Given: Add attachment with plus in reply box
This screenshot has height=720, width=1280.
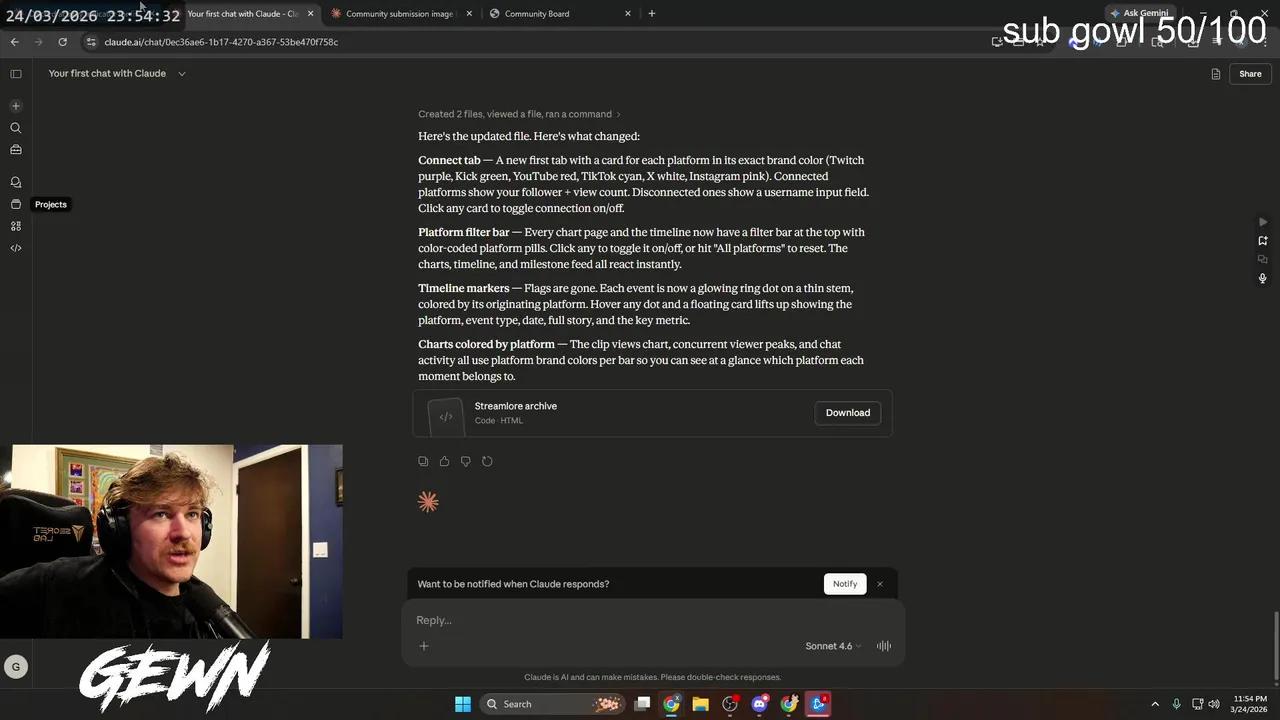Looking at the screenshot, I should coord(424,646).
